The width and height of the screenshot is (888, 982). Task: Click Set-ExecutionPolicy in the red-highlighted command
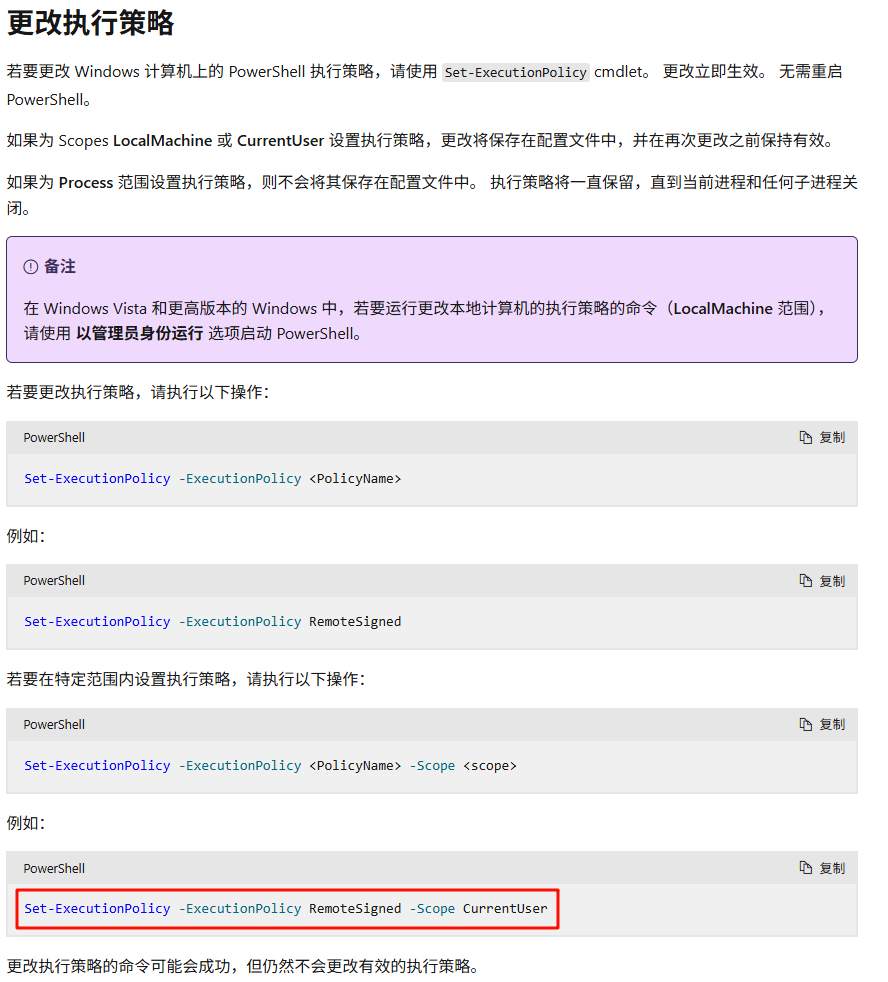point(97,909)
